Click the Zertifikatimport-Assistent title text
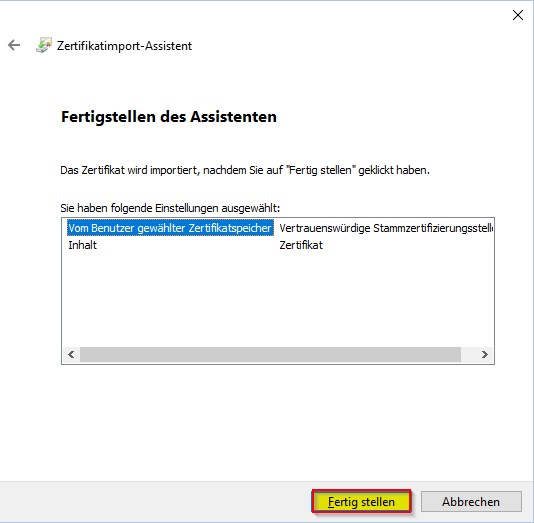 click(124, 46)
